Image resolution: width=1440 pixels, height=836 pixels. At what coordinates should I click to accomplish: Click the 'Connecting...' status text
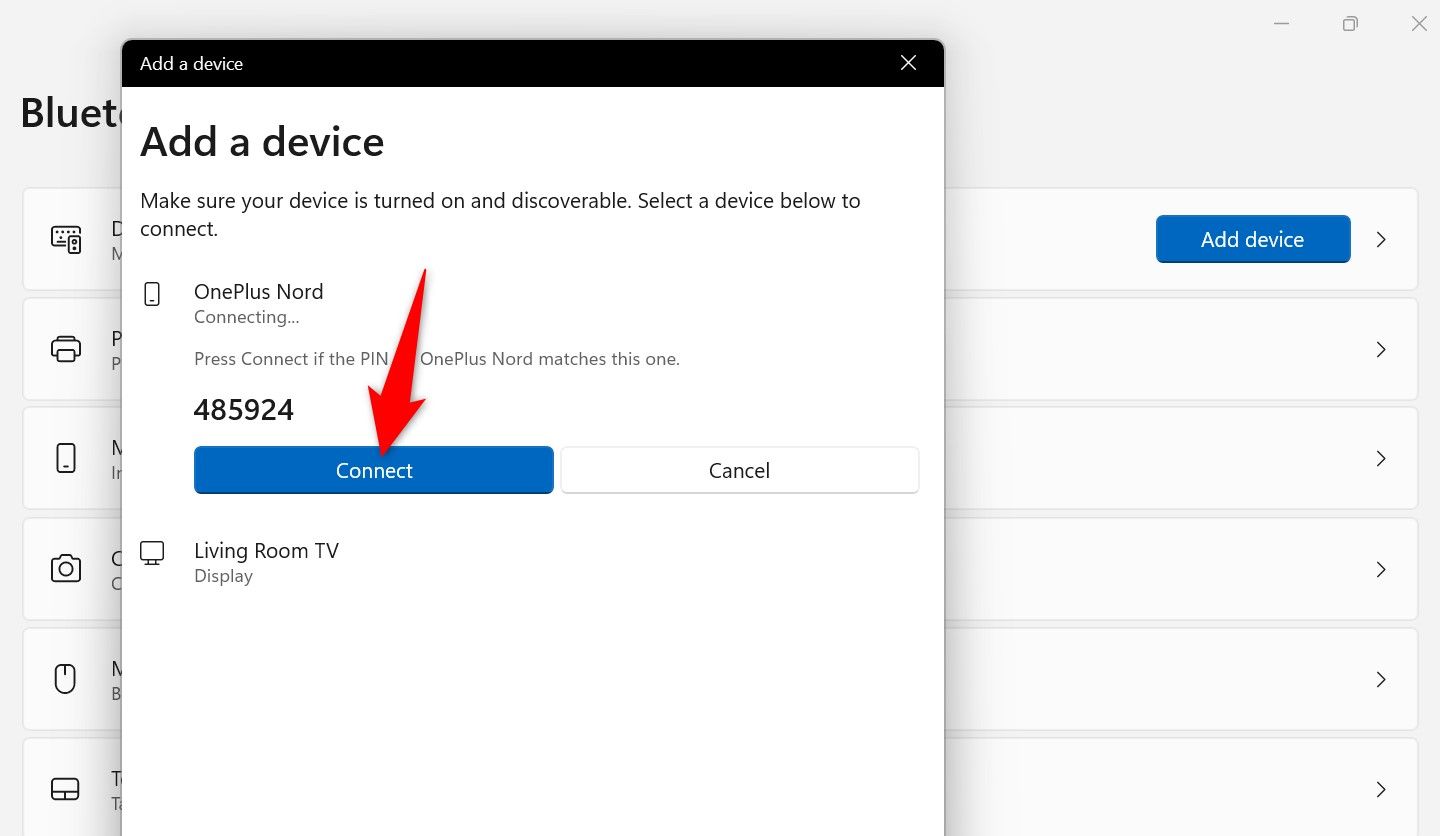pos(247,317)
